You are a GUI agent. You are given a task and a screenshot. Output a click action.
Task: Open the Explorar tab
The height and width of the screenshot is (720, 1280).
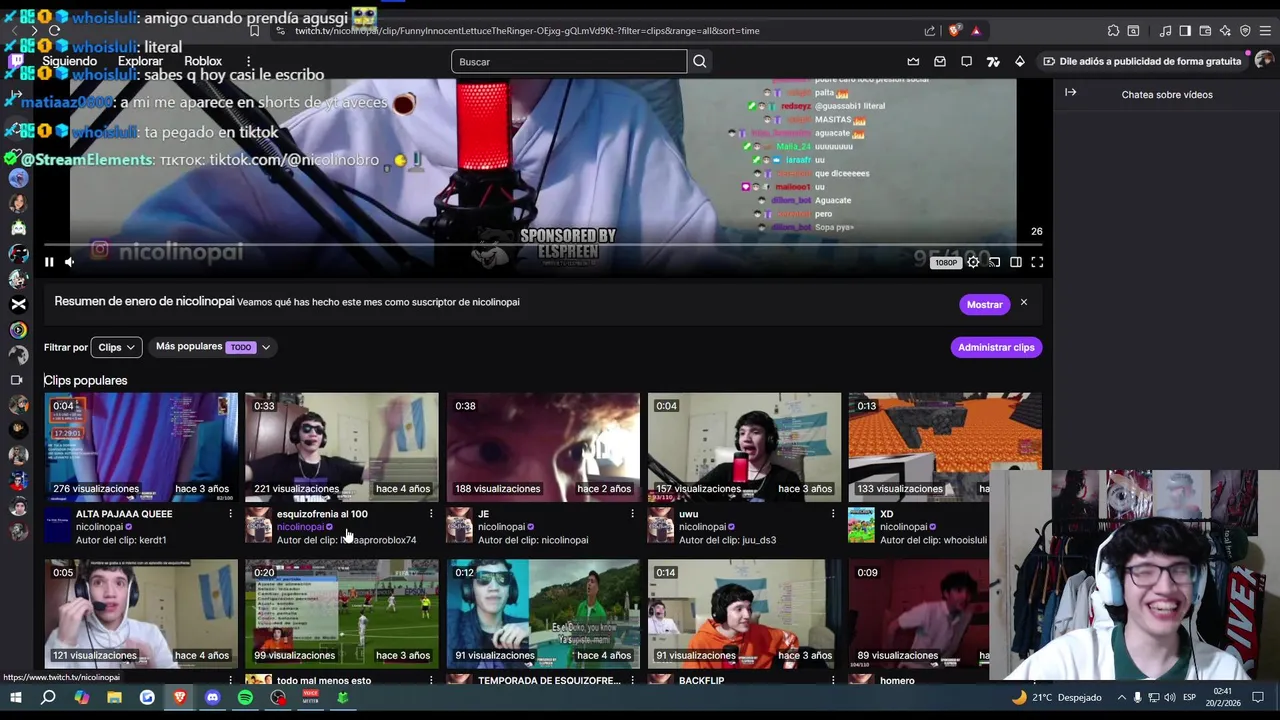coord(140,61)
